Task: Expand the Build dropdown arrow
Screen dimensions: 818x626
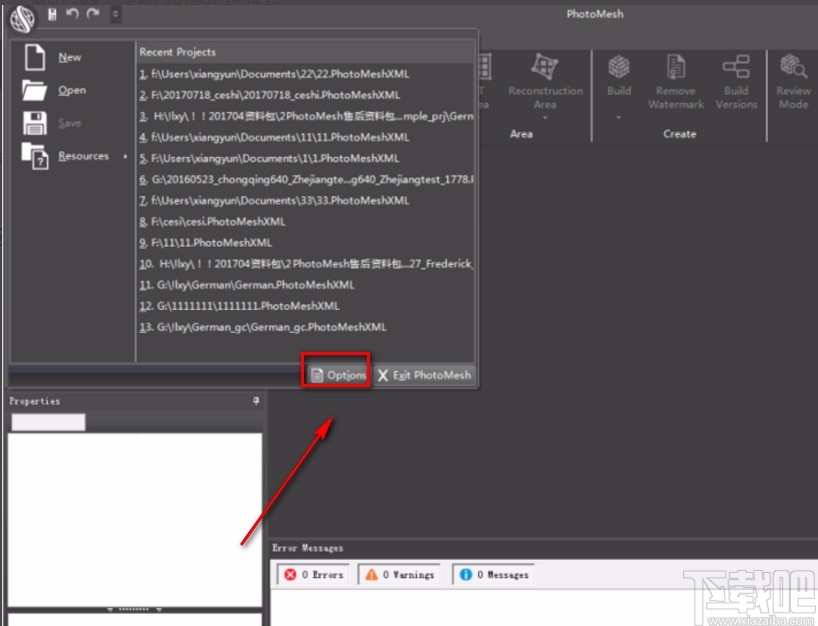Action: tap(619, 117)
